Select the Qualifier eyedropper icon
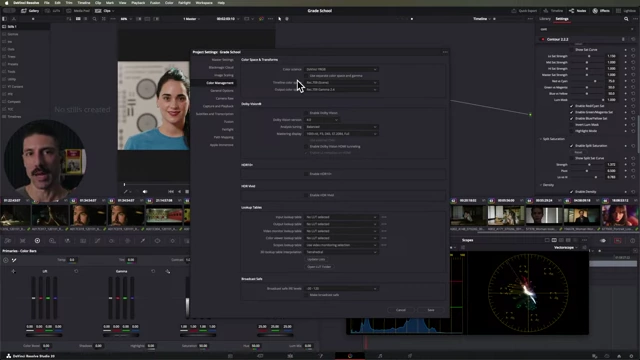This screenshot has width=640, height=360. pos(142,241)
